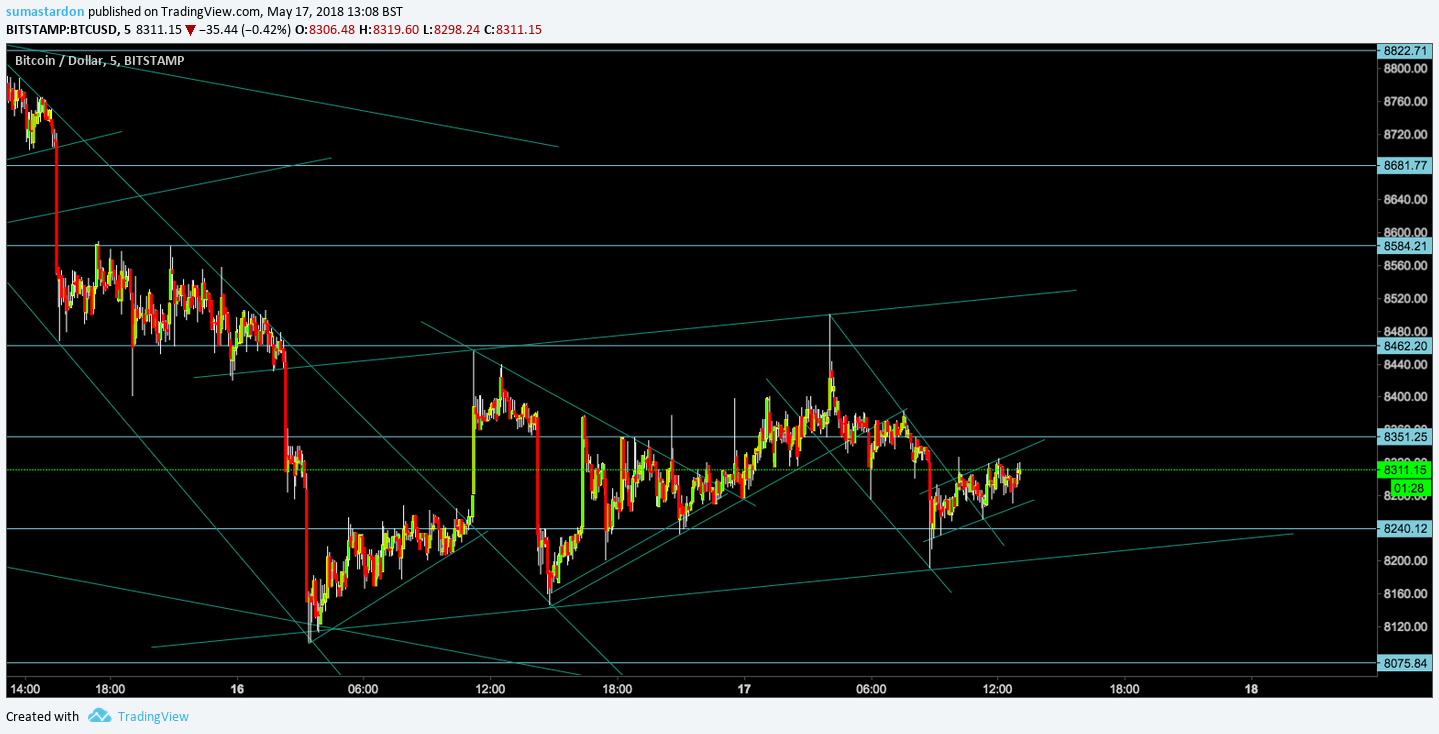Click the 8584.21 price level label
Screen dimensions: 1439x734
coord(1406,245)
